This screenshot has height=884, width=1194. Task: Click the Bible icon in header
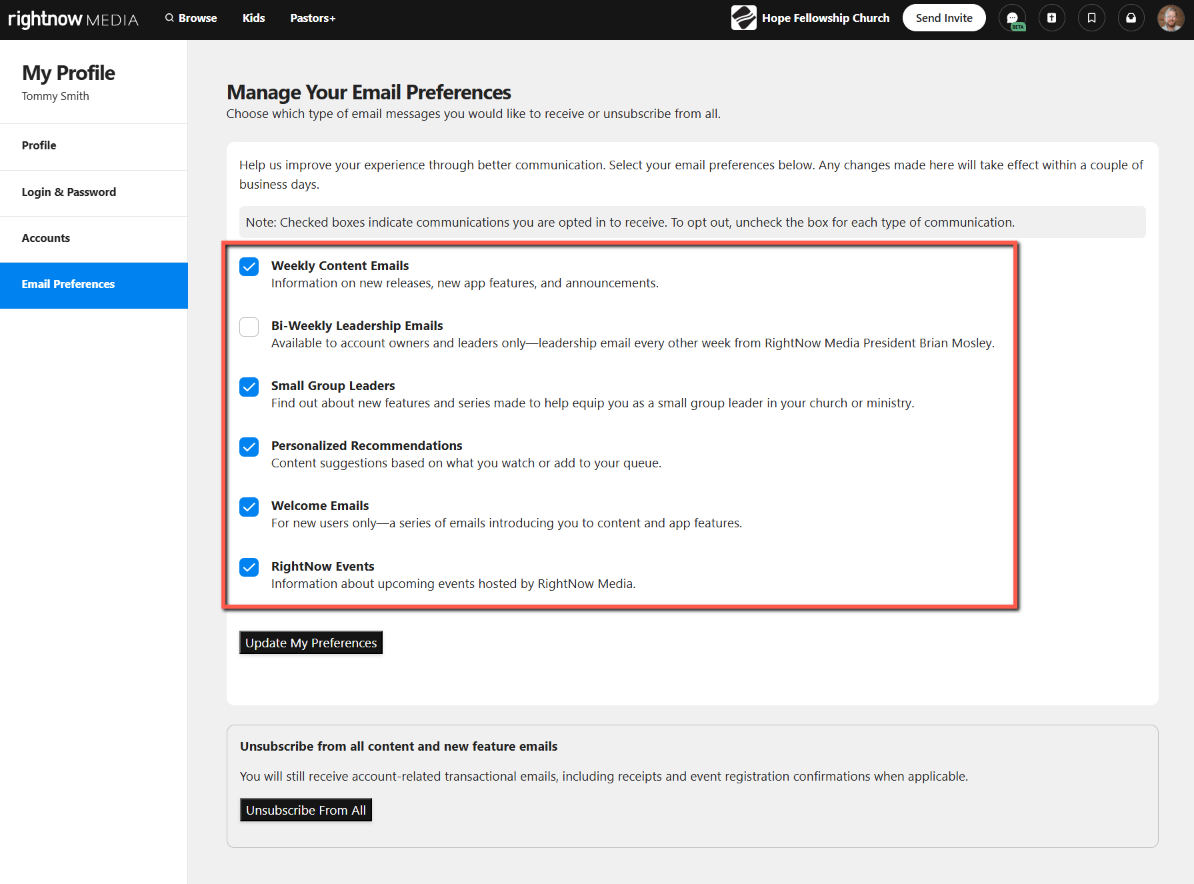[1051, 18]
